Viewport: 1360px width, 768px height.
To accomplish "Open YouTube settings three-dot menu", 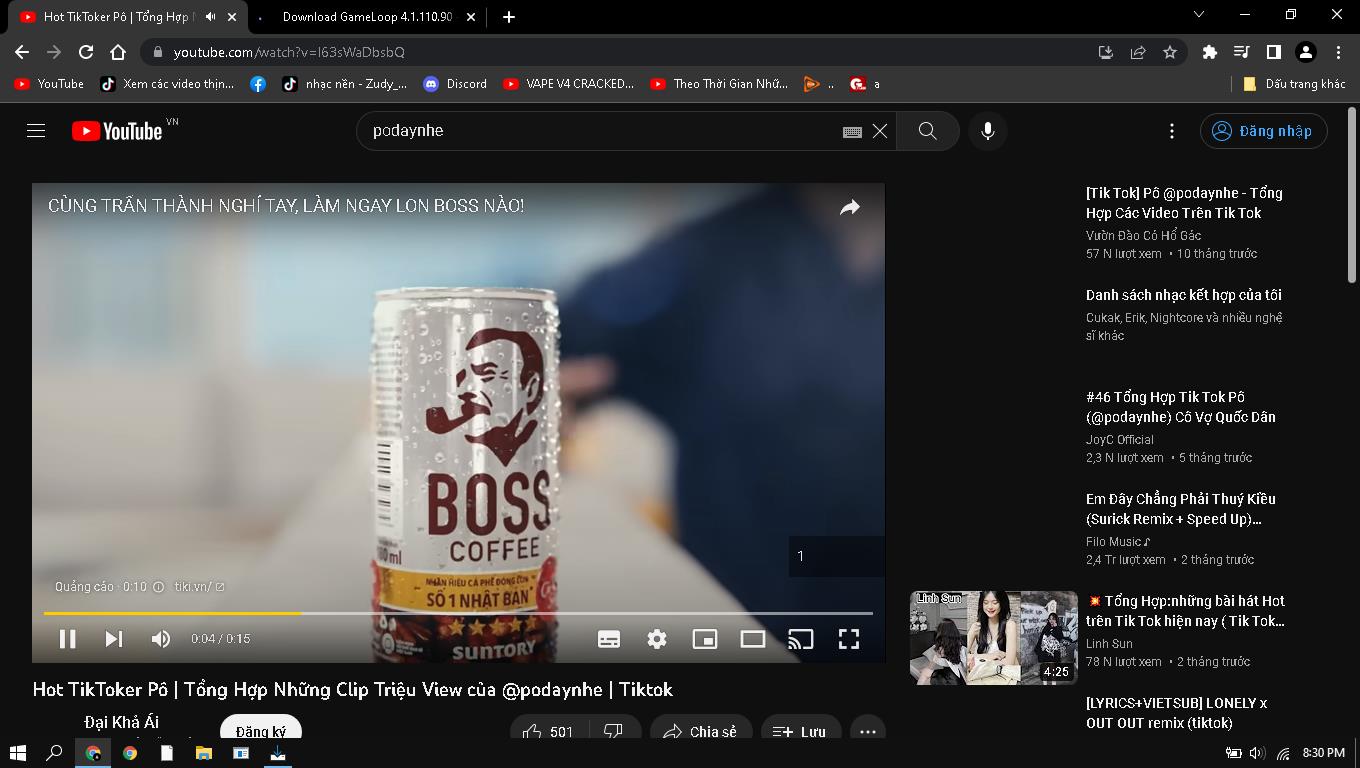I will click(x=1172, y=131).
